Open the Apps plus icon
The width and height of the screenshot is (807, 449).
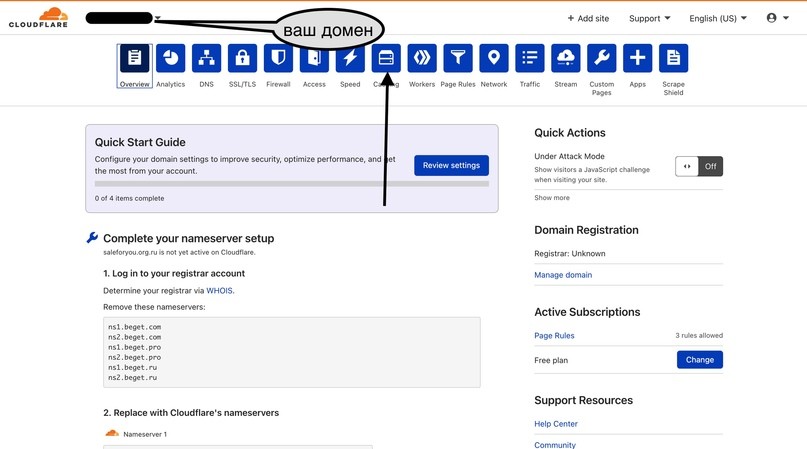pos(638,58)
